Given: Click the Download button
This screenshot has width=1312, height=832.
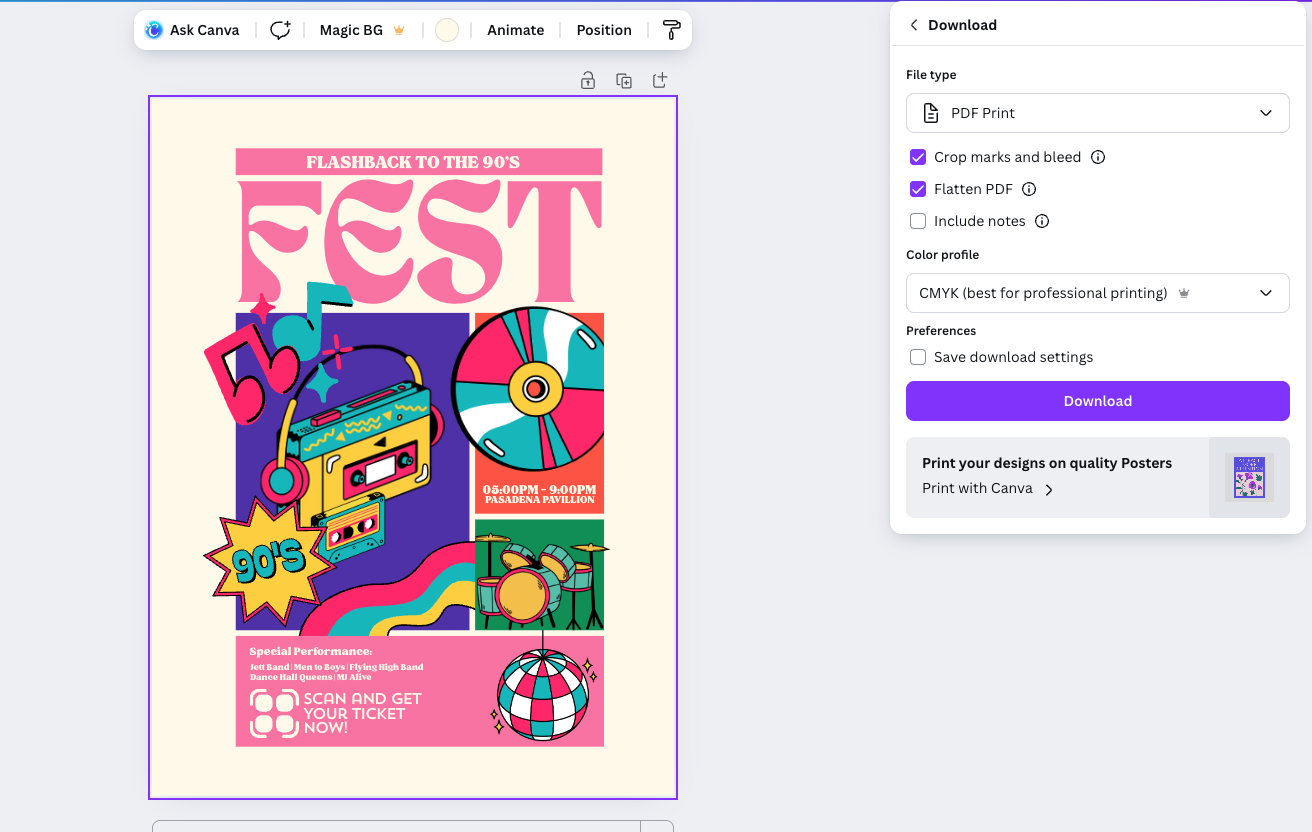Looking at the screenshot, I should tap(1097, 401).
